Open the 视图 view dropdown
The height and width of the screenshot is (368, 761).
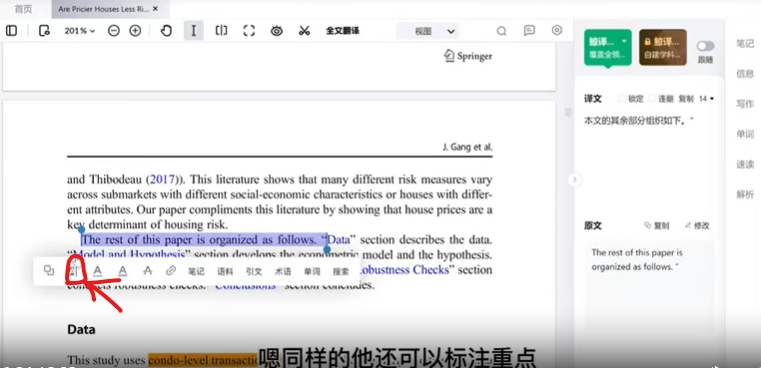(428, 32)
